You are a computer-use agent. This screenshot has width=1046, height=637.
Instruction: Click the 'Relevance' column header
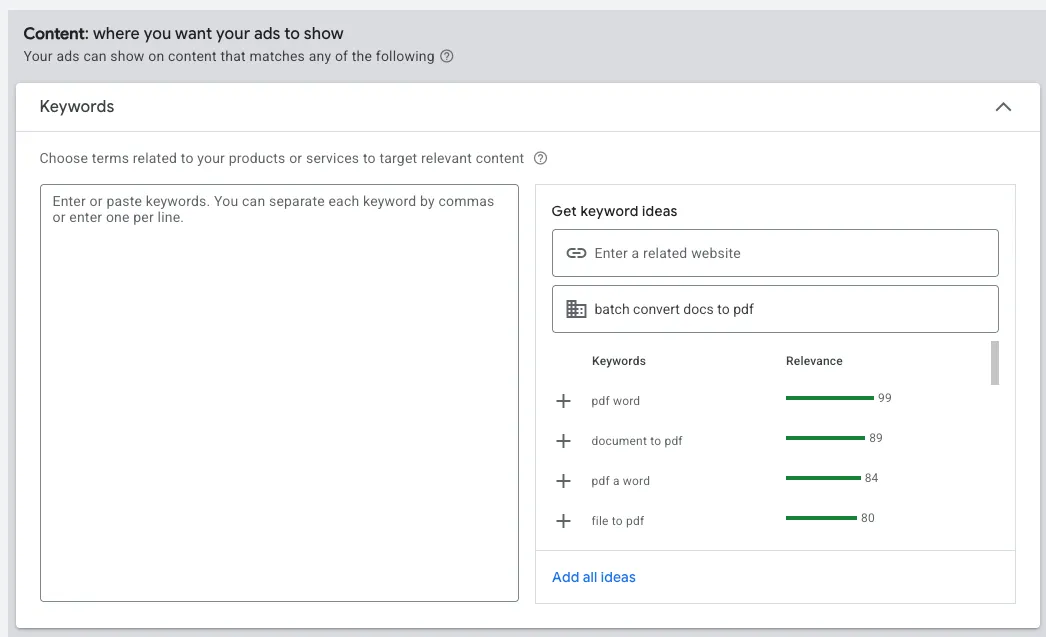coord(814,361)
